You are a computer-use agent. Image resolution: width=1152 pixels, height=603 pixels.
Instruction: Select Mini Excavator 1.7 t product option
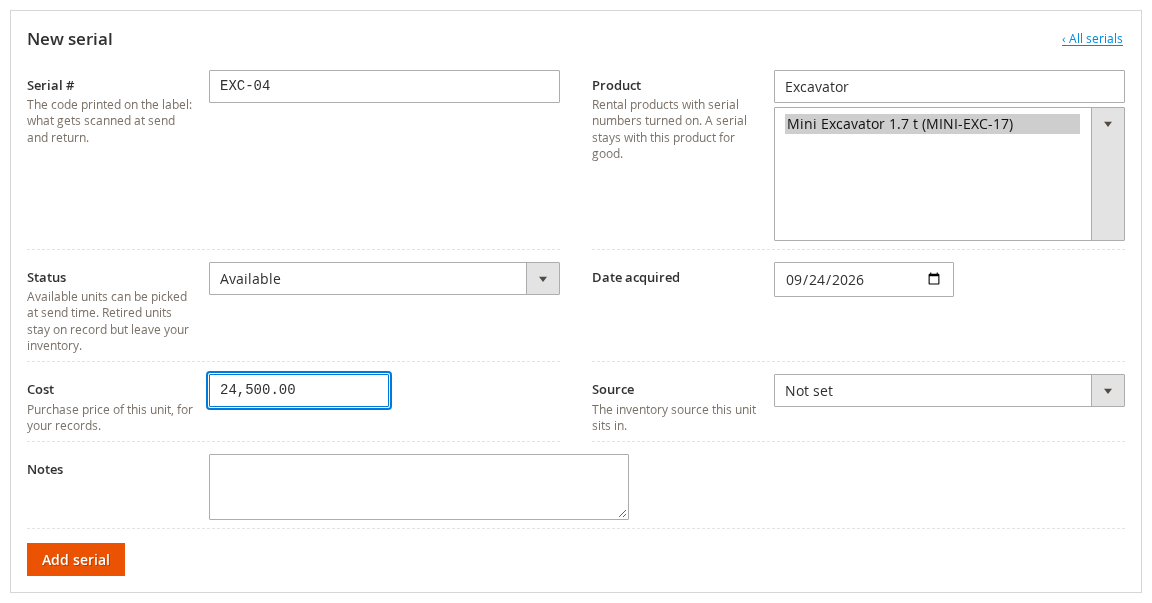pos(932,124)
